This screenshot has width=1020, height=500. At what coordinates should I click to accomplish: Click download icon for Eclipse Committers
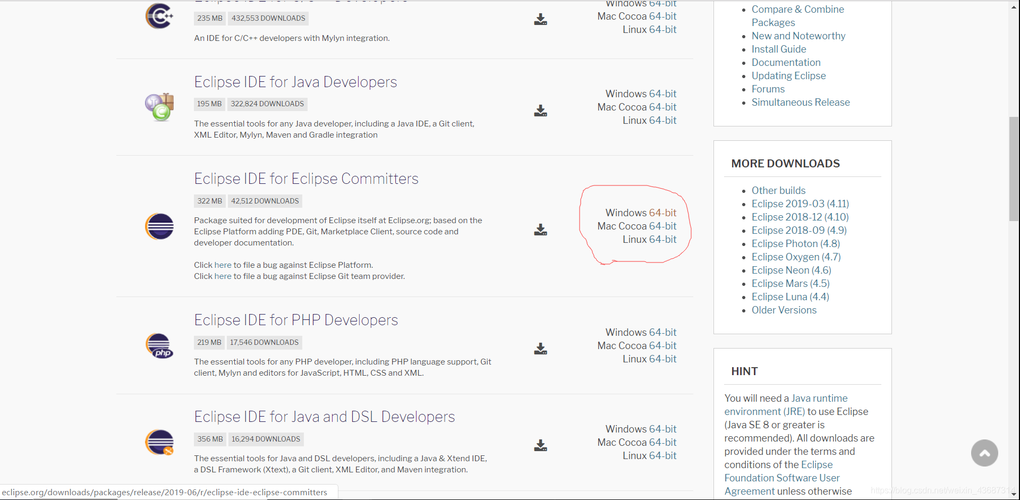tap(541, 230)
